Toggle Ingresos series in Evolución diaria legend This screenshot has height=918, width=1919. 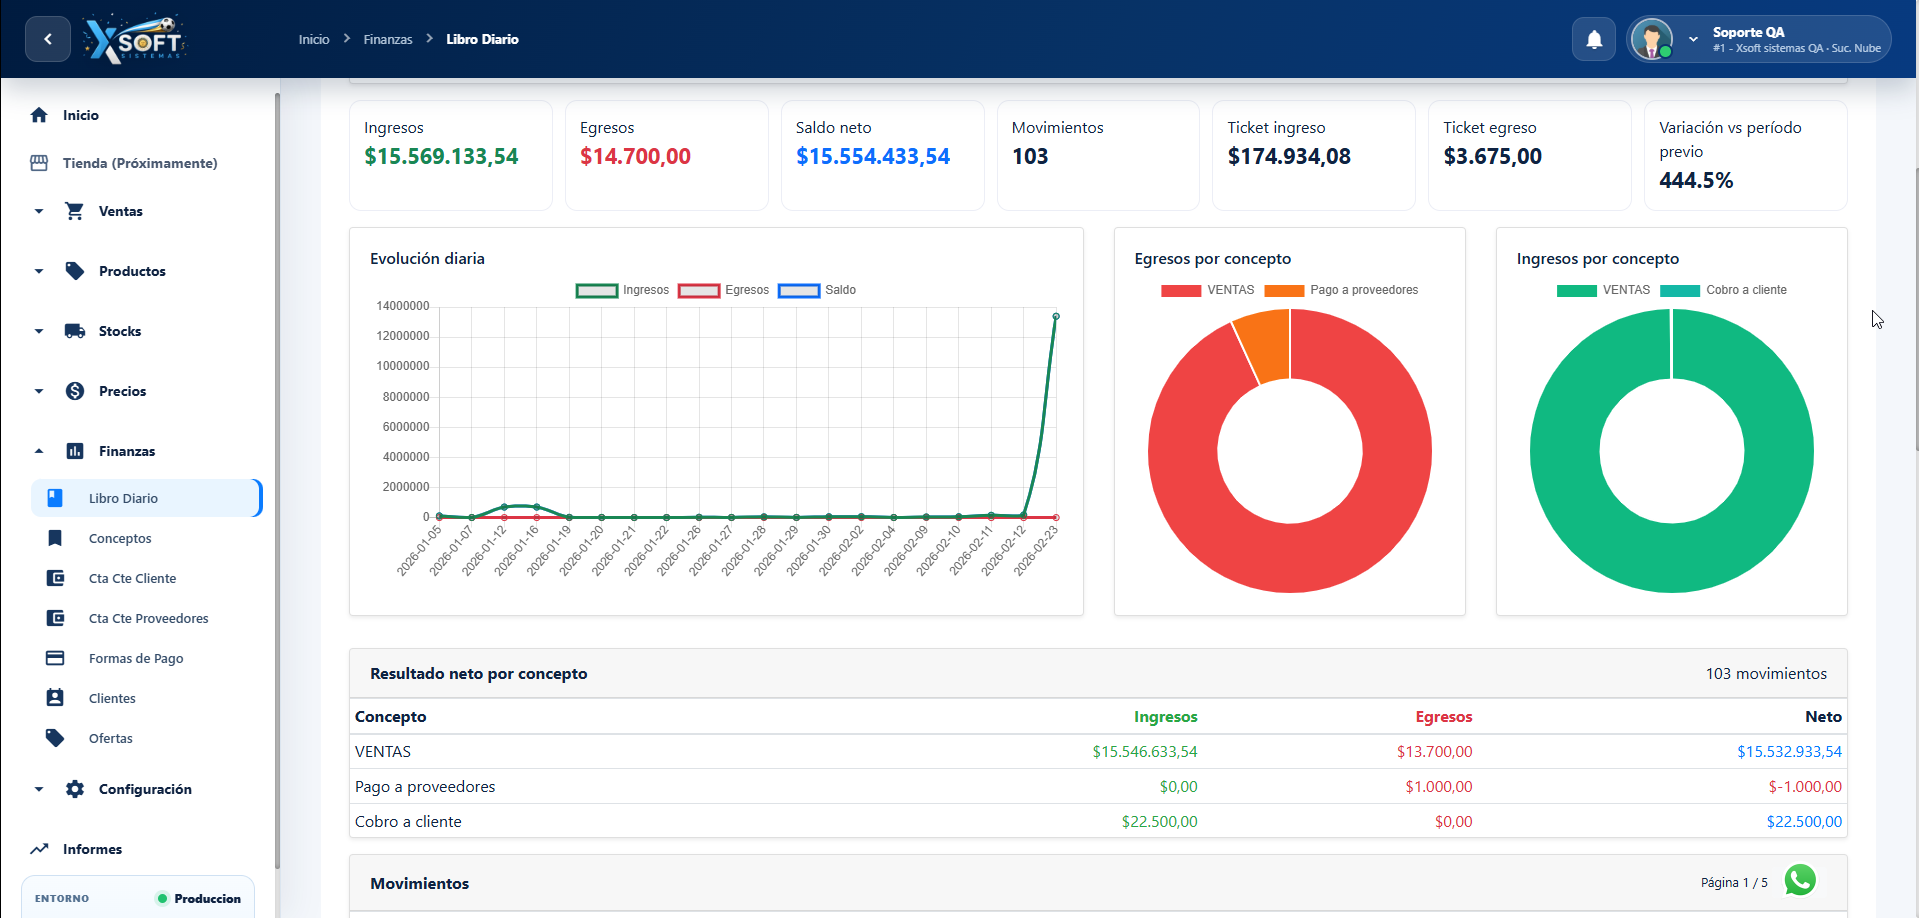pyautogui.click(x=623, y=290)
